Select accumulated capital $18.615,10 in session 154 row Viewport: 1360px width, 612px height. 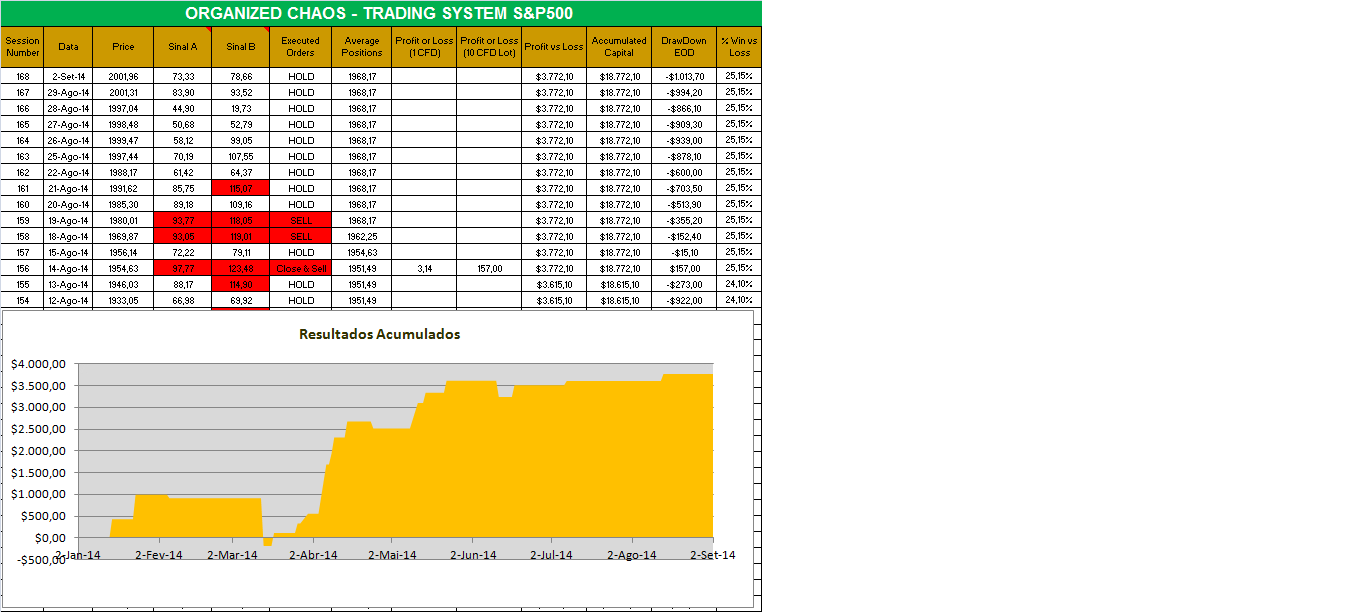(619, 300)
